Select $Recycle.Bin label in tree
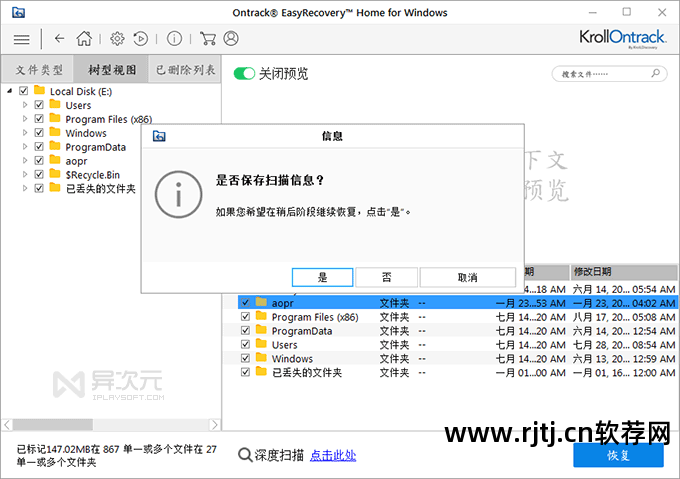680x479 pixels. 92,175
